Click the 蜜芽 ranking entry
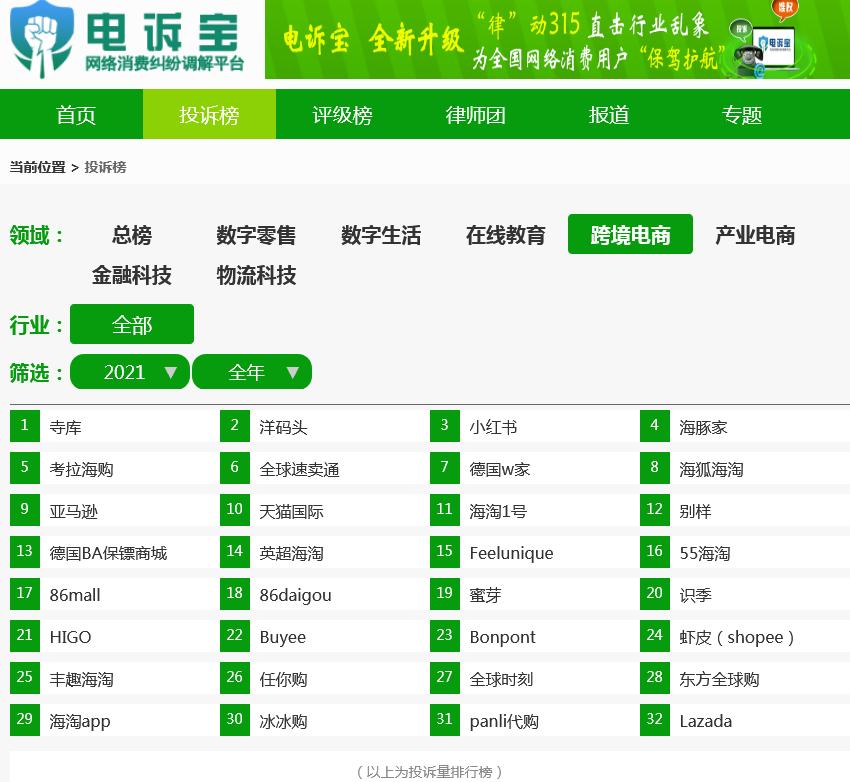Screen dimensions: 850x782 (x=484, y=594)
